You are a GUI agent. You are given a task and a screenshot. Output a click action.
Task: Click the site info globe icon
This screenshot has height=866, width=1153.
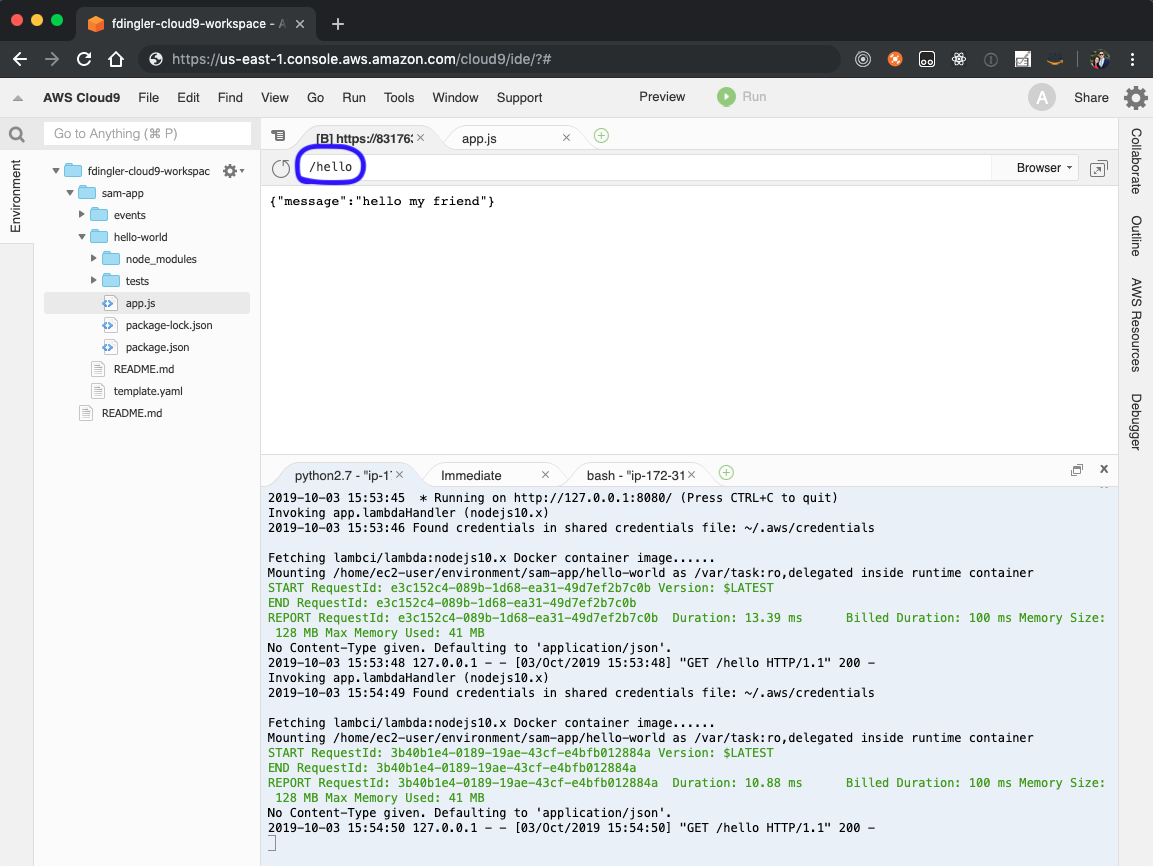(x=156, y=59)
